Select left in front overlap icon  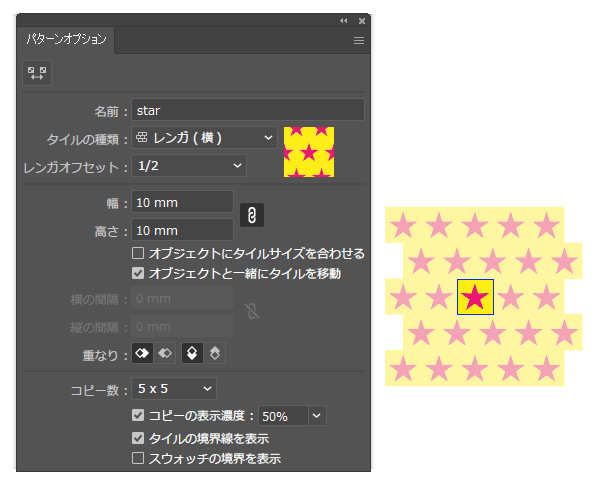pos(143,354)
